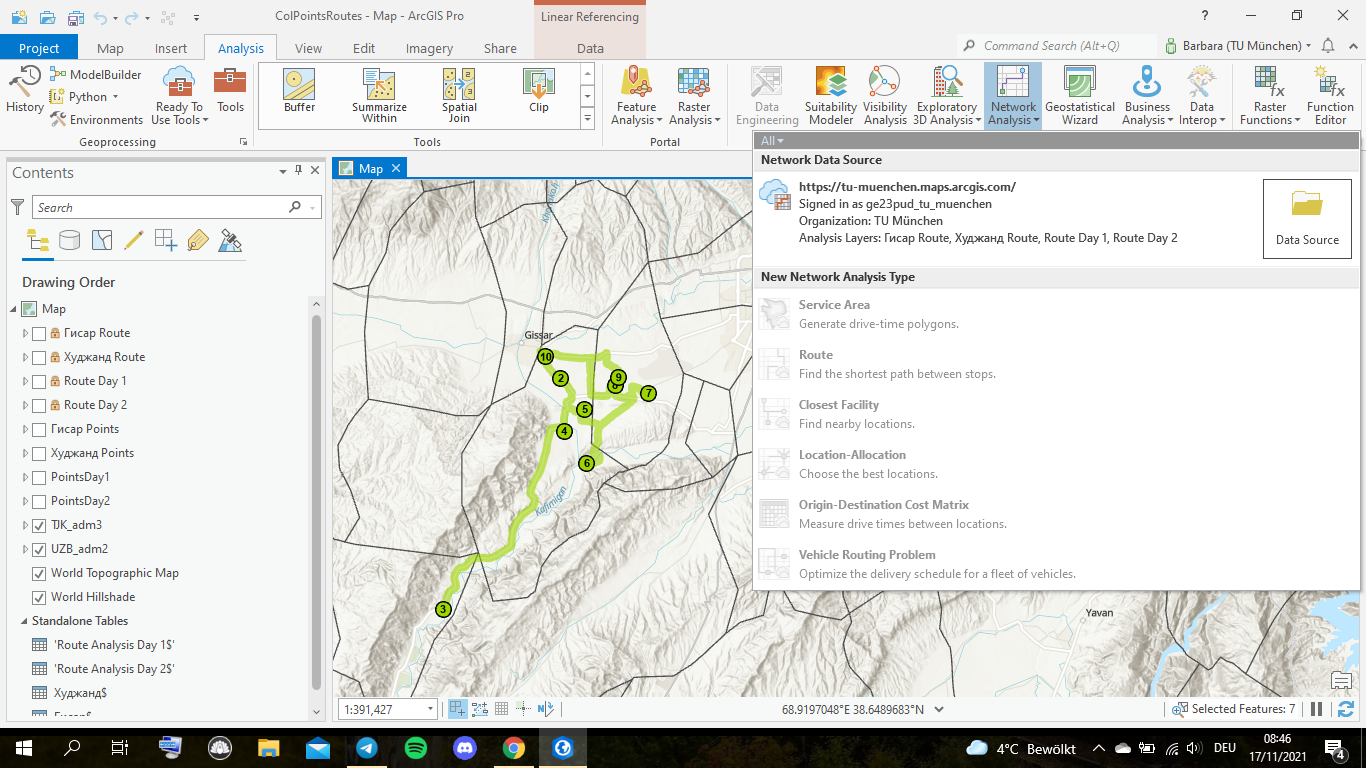
Task: Switch to the Linear Referencing Data tab
Action: tap(590, 48)
